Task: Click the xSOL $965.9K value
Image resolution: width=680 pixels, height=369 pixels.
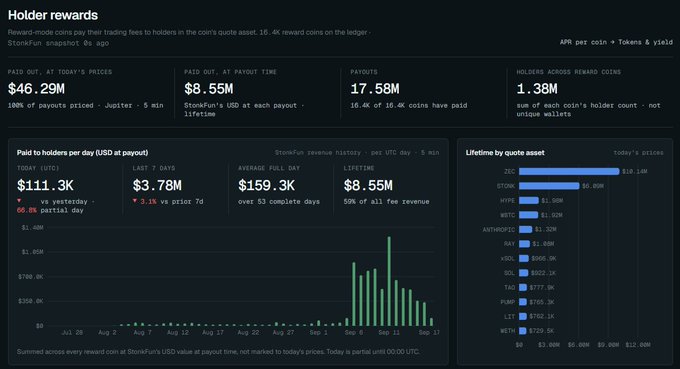Action: [544, 258]
